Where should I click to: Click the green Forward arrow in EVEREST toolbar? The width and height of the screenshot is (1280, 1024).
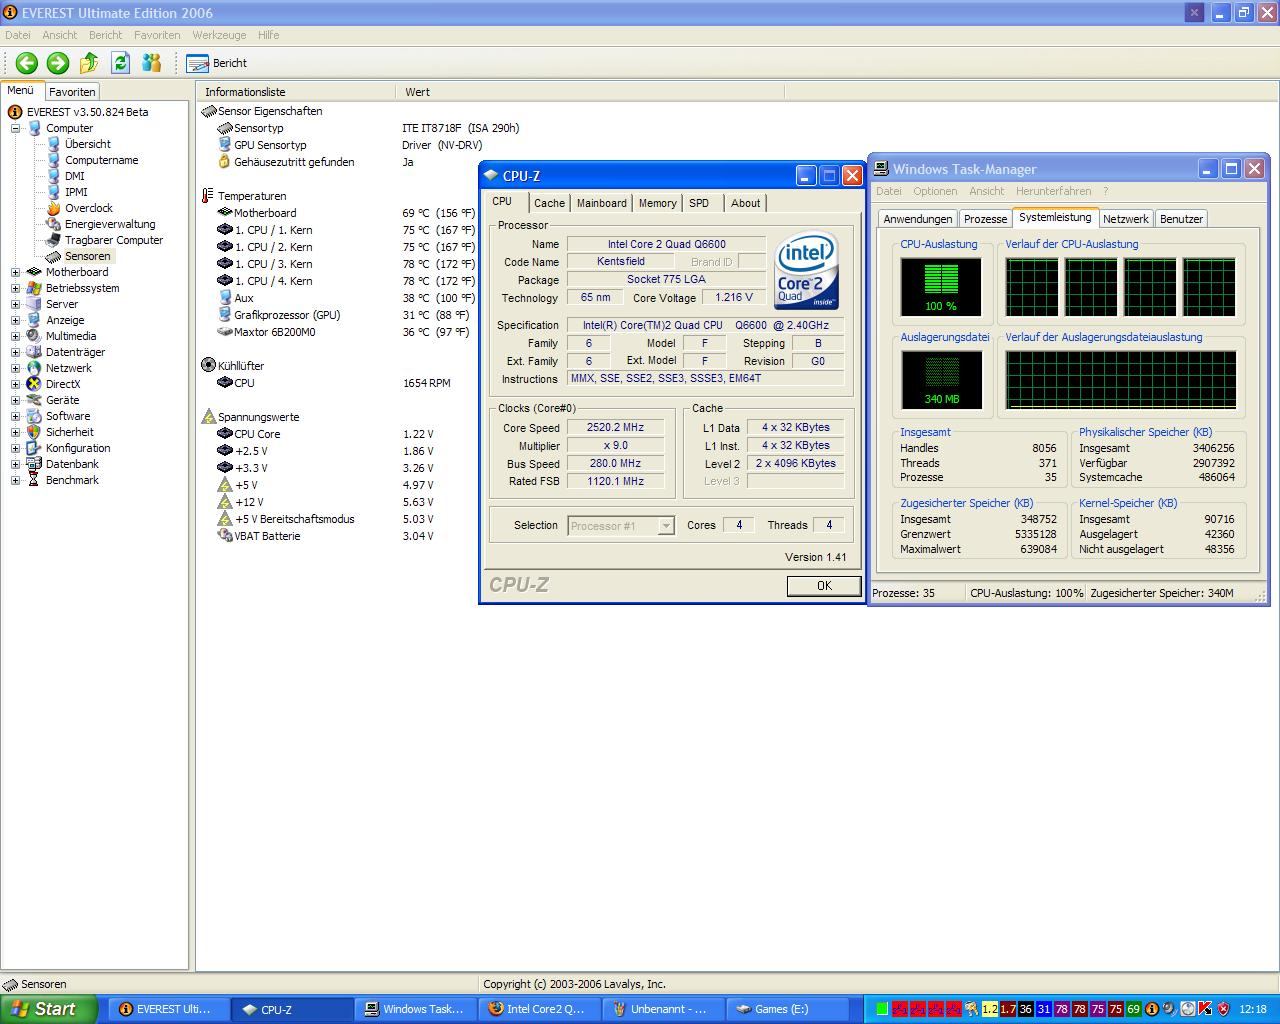click(58, 63)
